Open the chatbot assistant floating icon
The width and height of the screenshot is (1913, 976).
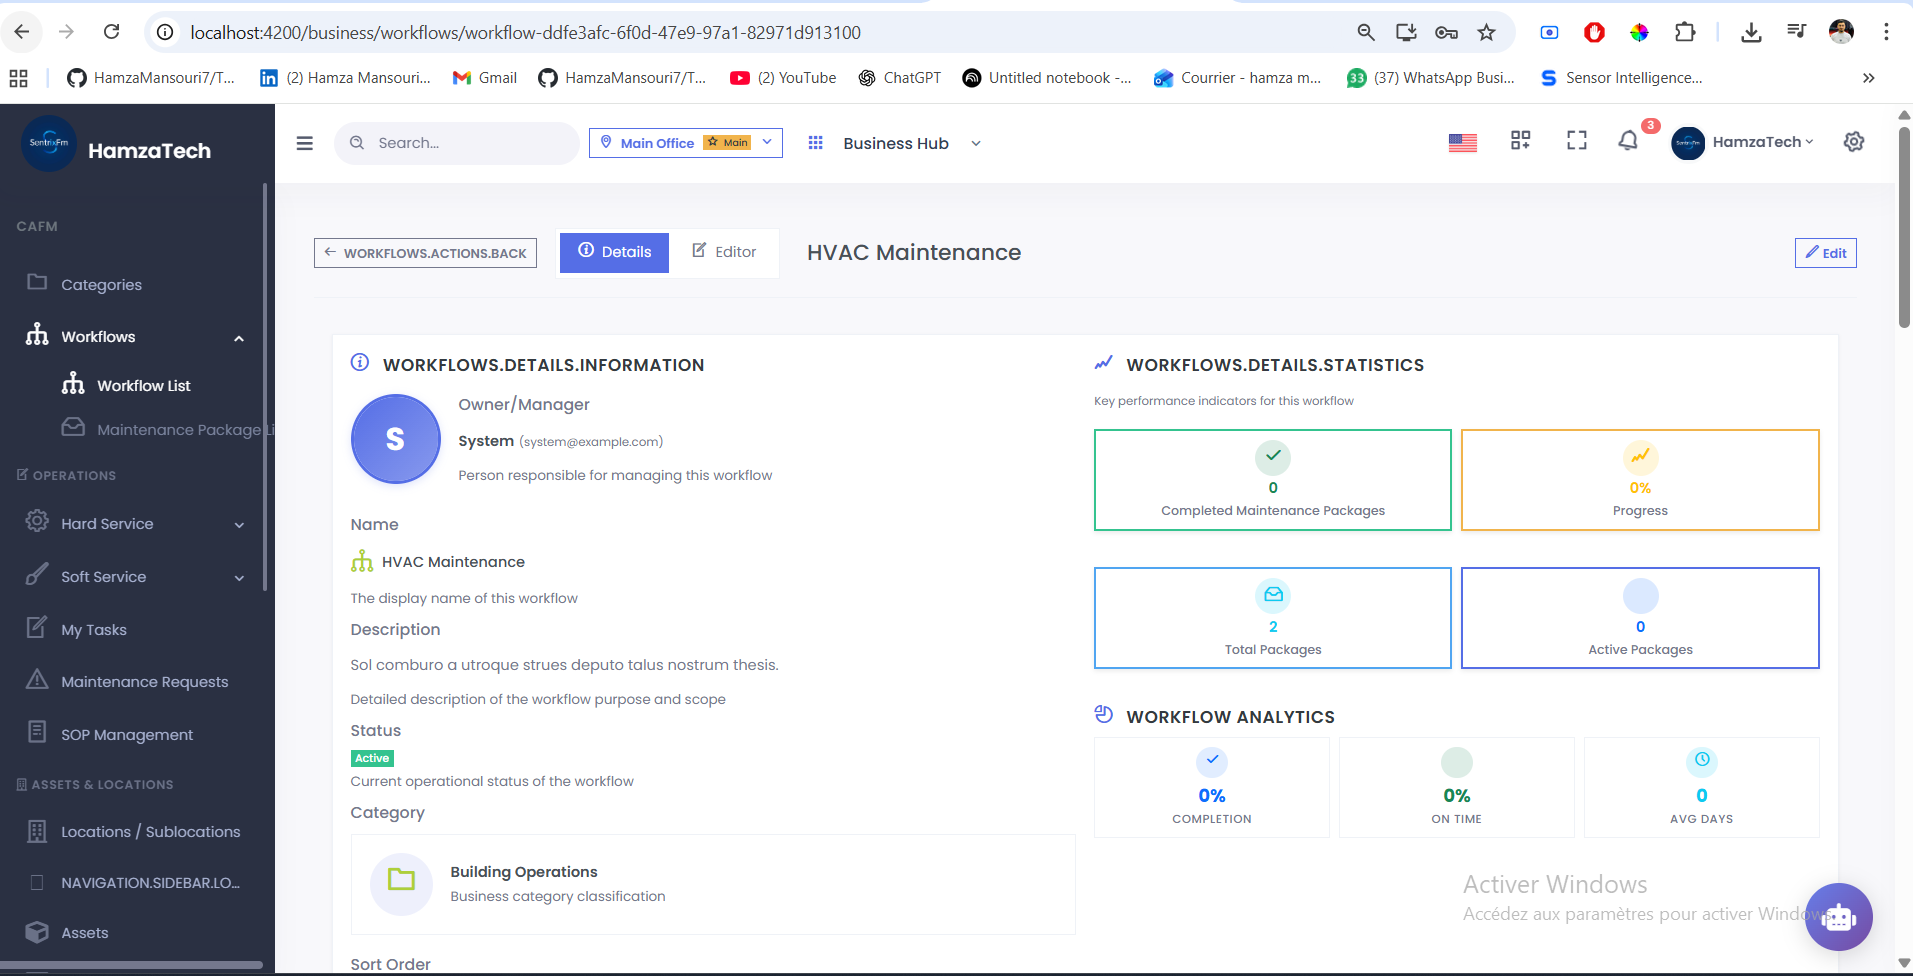[1838, 917]
